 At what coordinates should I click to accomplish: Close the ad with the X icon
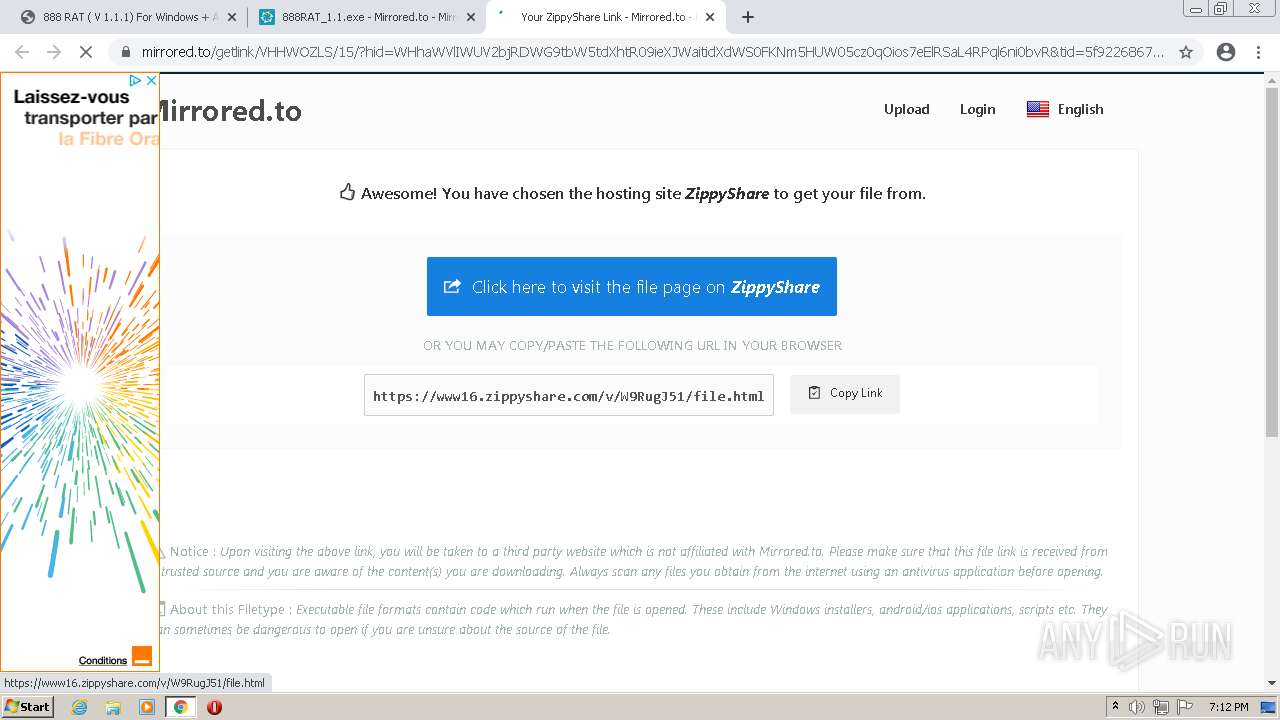(x=151, y=80)
